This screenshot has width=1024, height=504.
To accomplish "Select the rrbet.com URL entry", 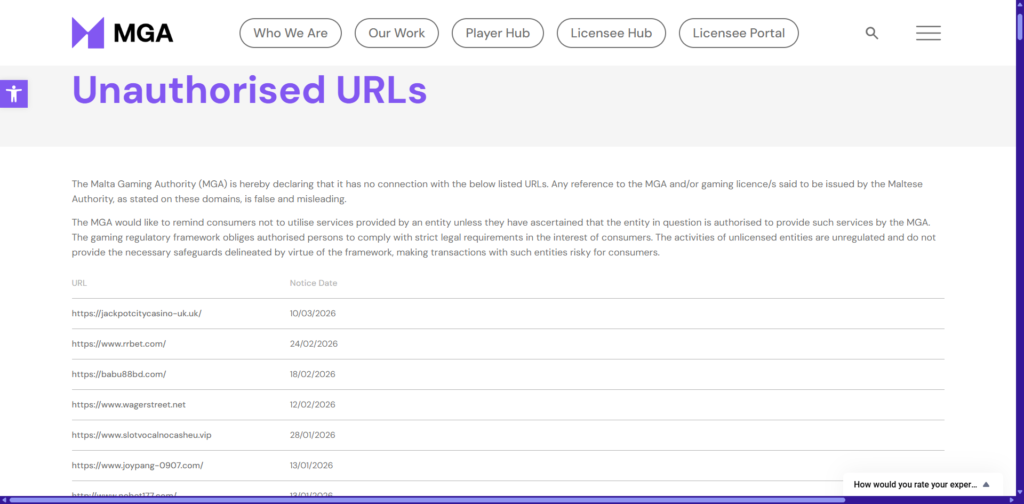I will [119, 344].
